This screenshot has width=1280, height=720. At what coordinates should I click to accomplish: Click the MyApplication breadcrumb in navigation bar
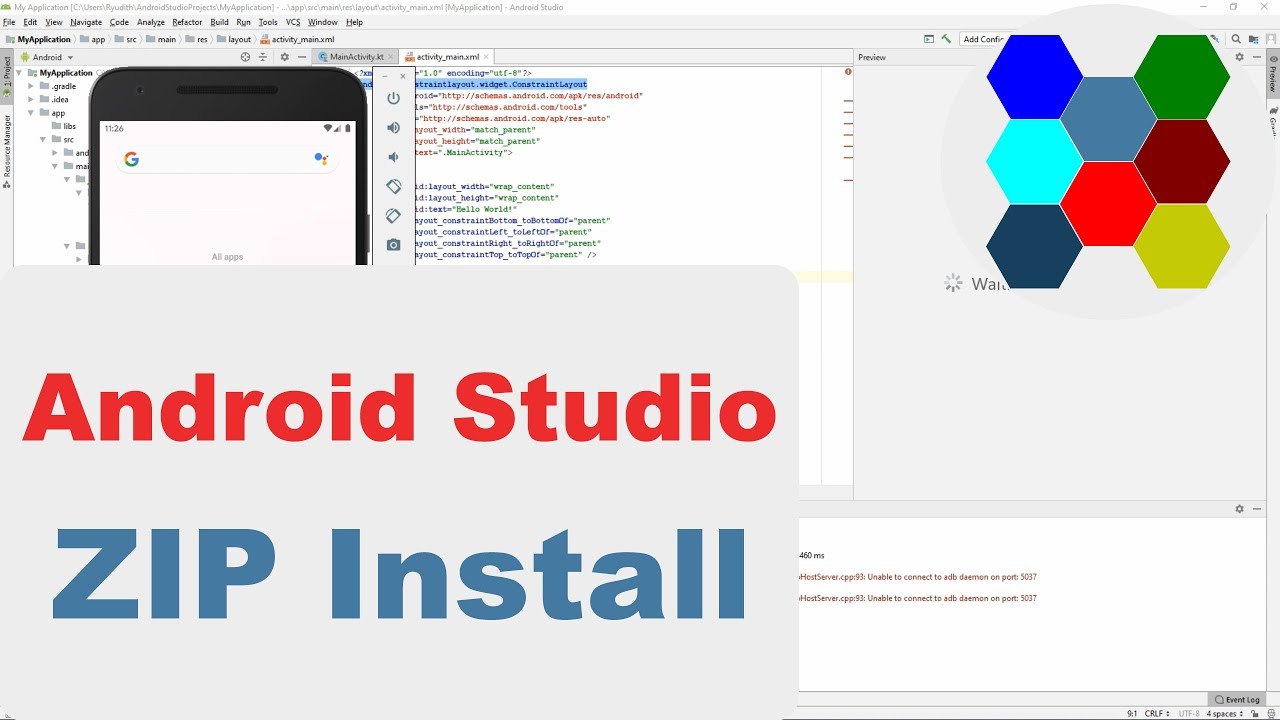point(37,40)
